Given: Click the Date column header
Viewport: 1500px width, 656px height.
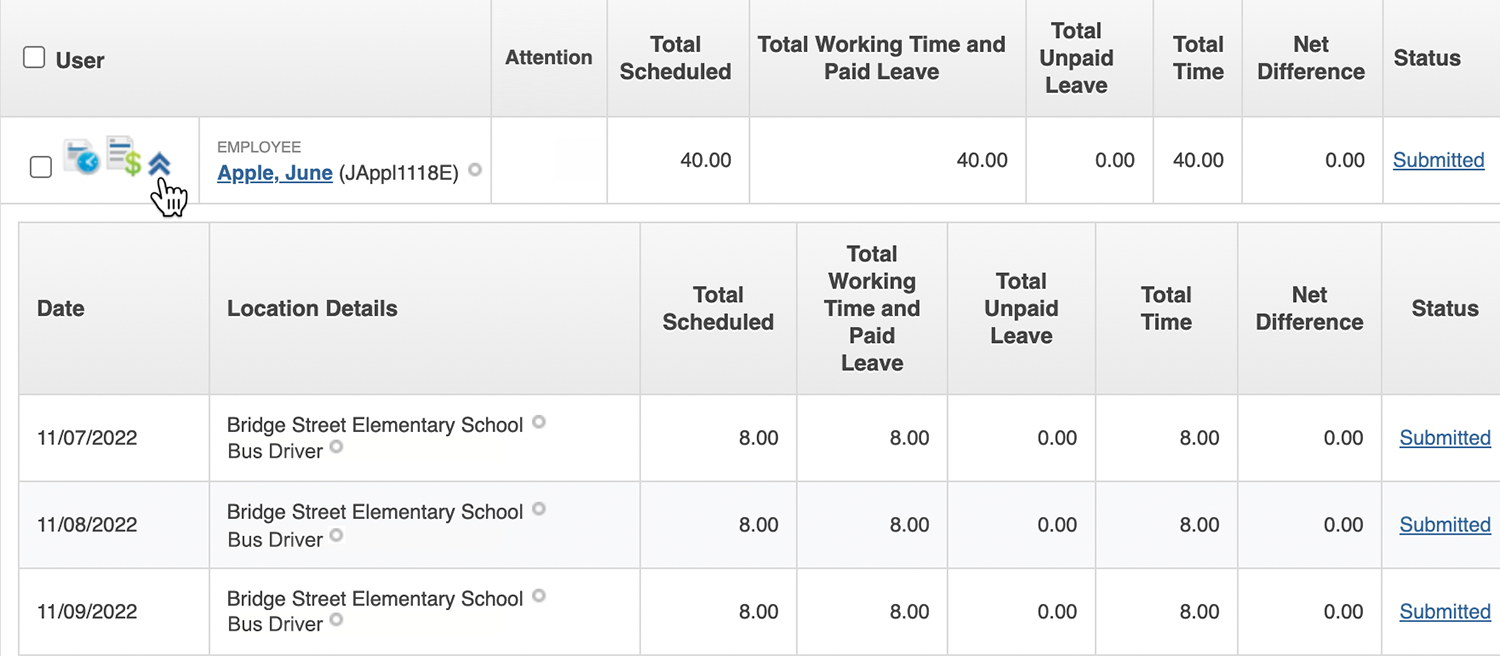Looking at the screenshot, I should click(x=61, y=308).
